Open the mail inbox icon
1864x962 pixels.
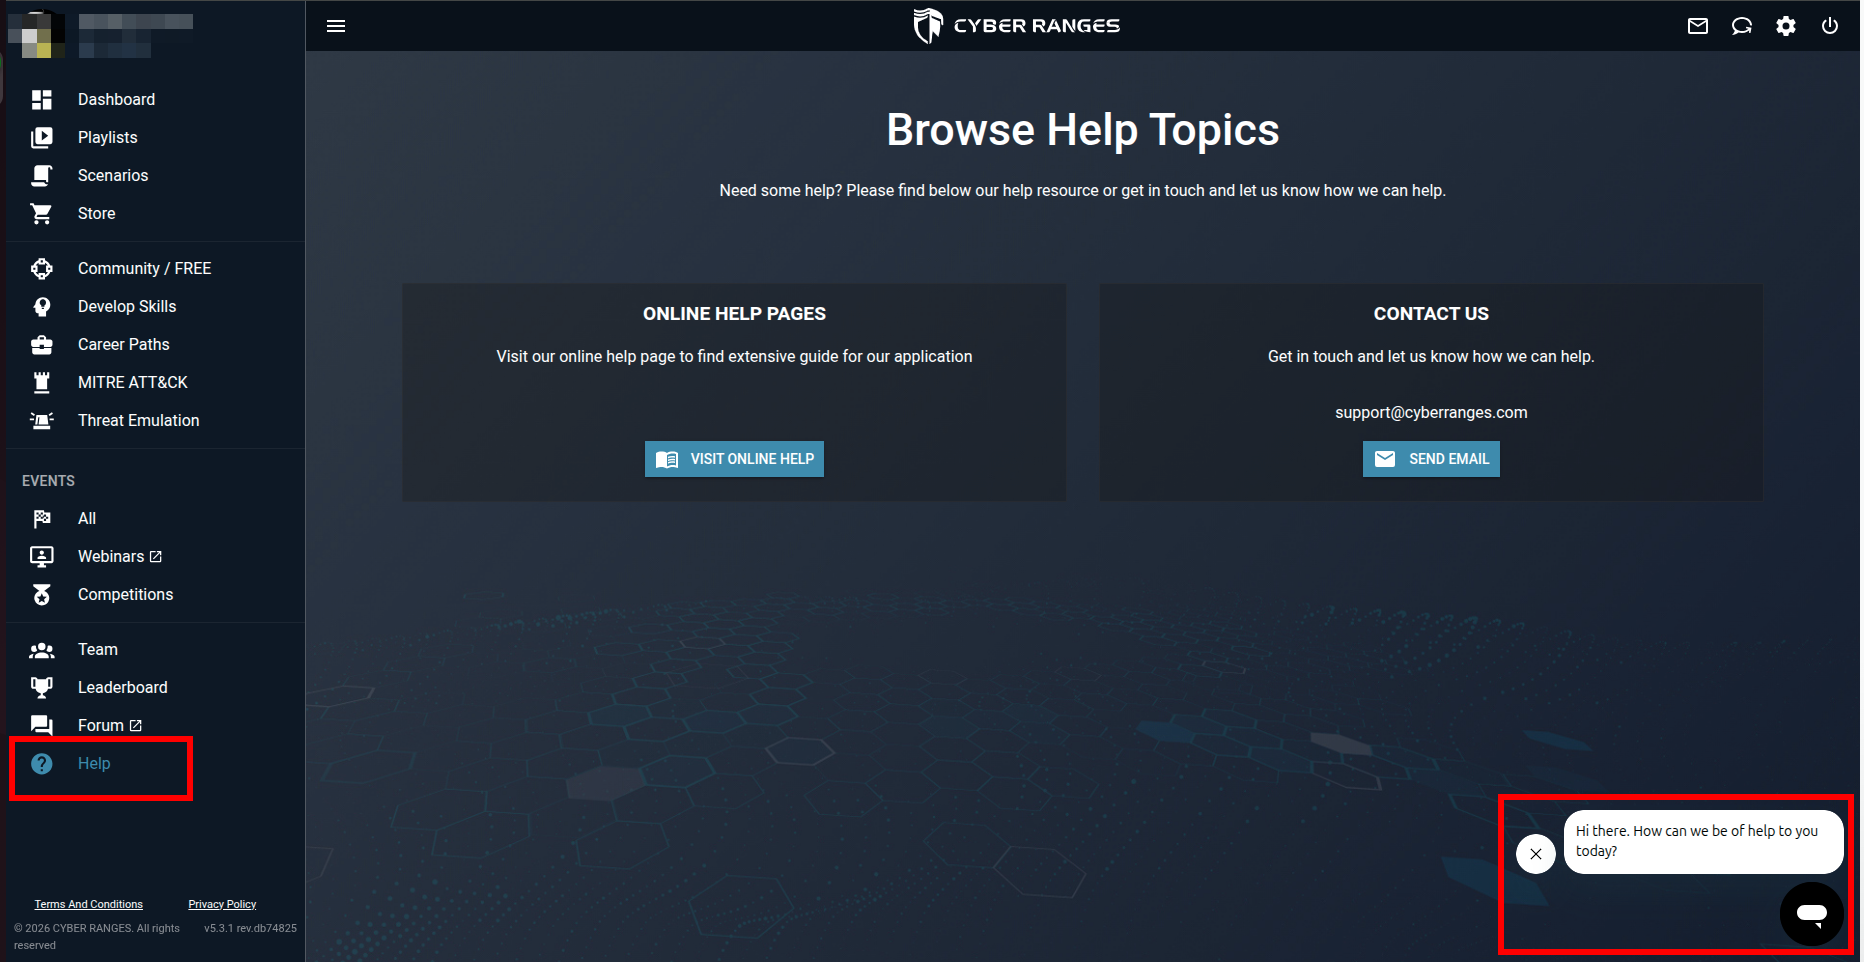pos(1698,26)
